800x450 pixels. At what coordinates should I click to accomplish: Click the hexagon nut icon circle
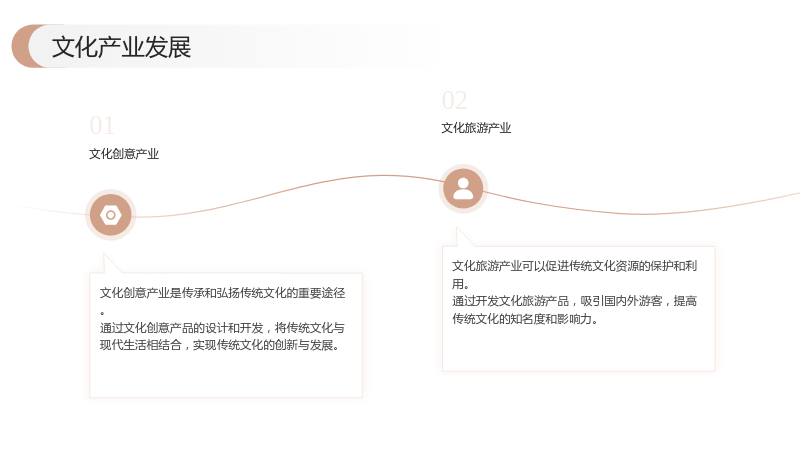[x=111, y=215]
